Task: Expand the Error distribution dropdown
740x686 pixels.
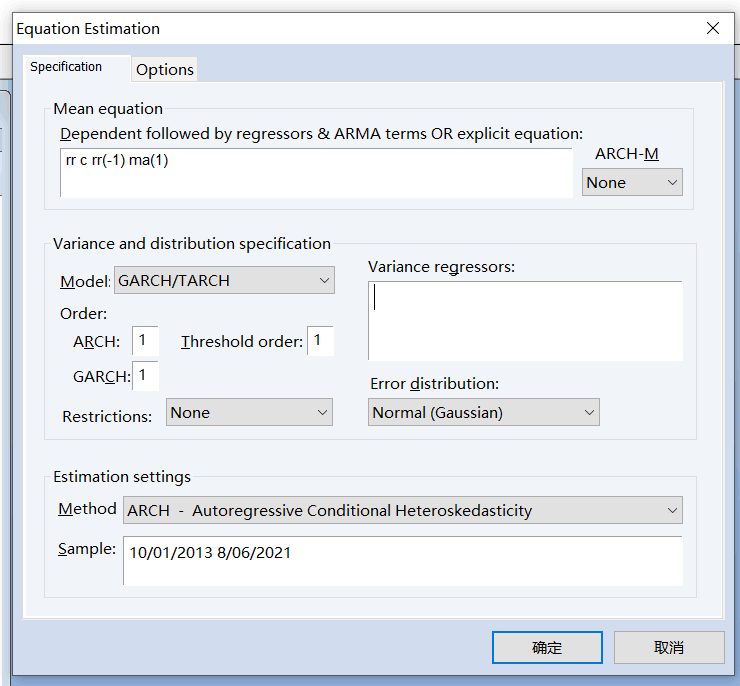Action: pos(484,412)
